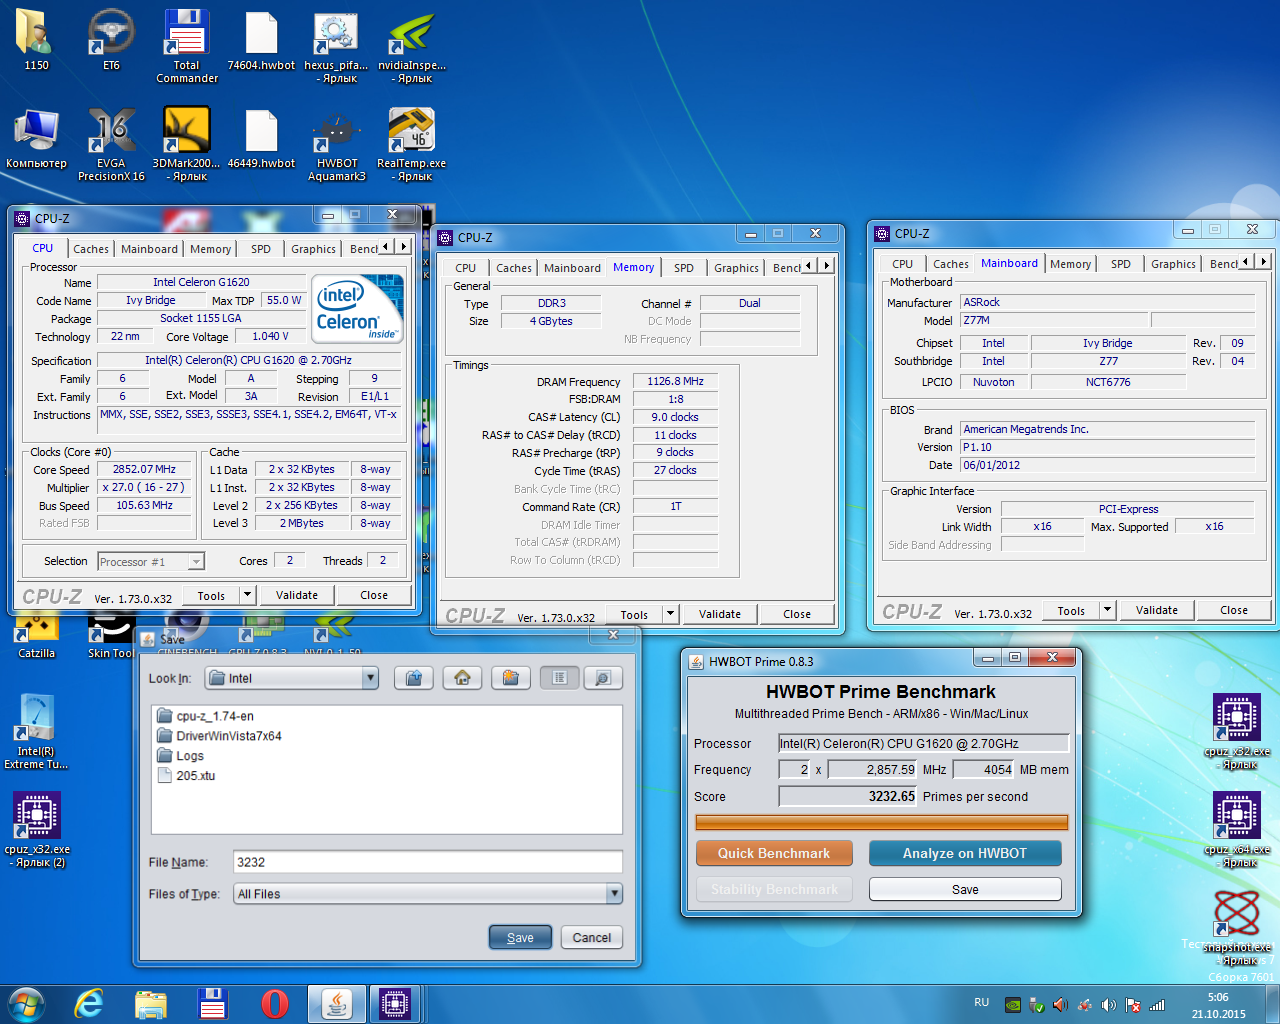1280x1024 pixels.
Task: Open Tools dropdown arrow in CPU window
Action: tap(247, 595)
